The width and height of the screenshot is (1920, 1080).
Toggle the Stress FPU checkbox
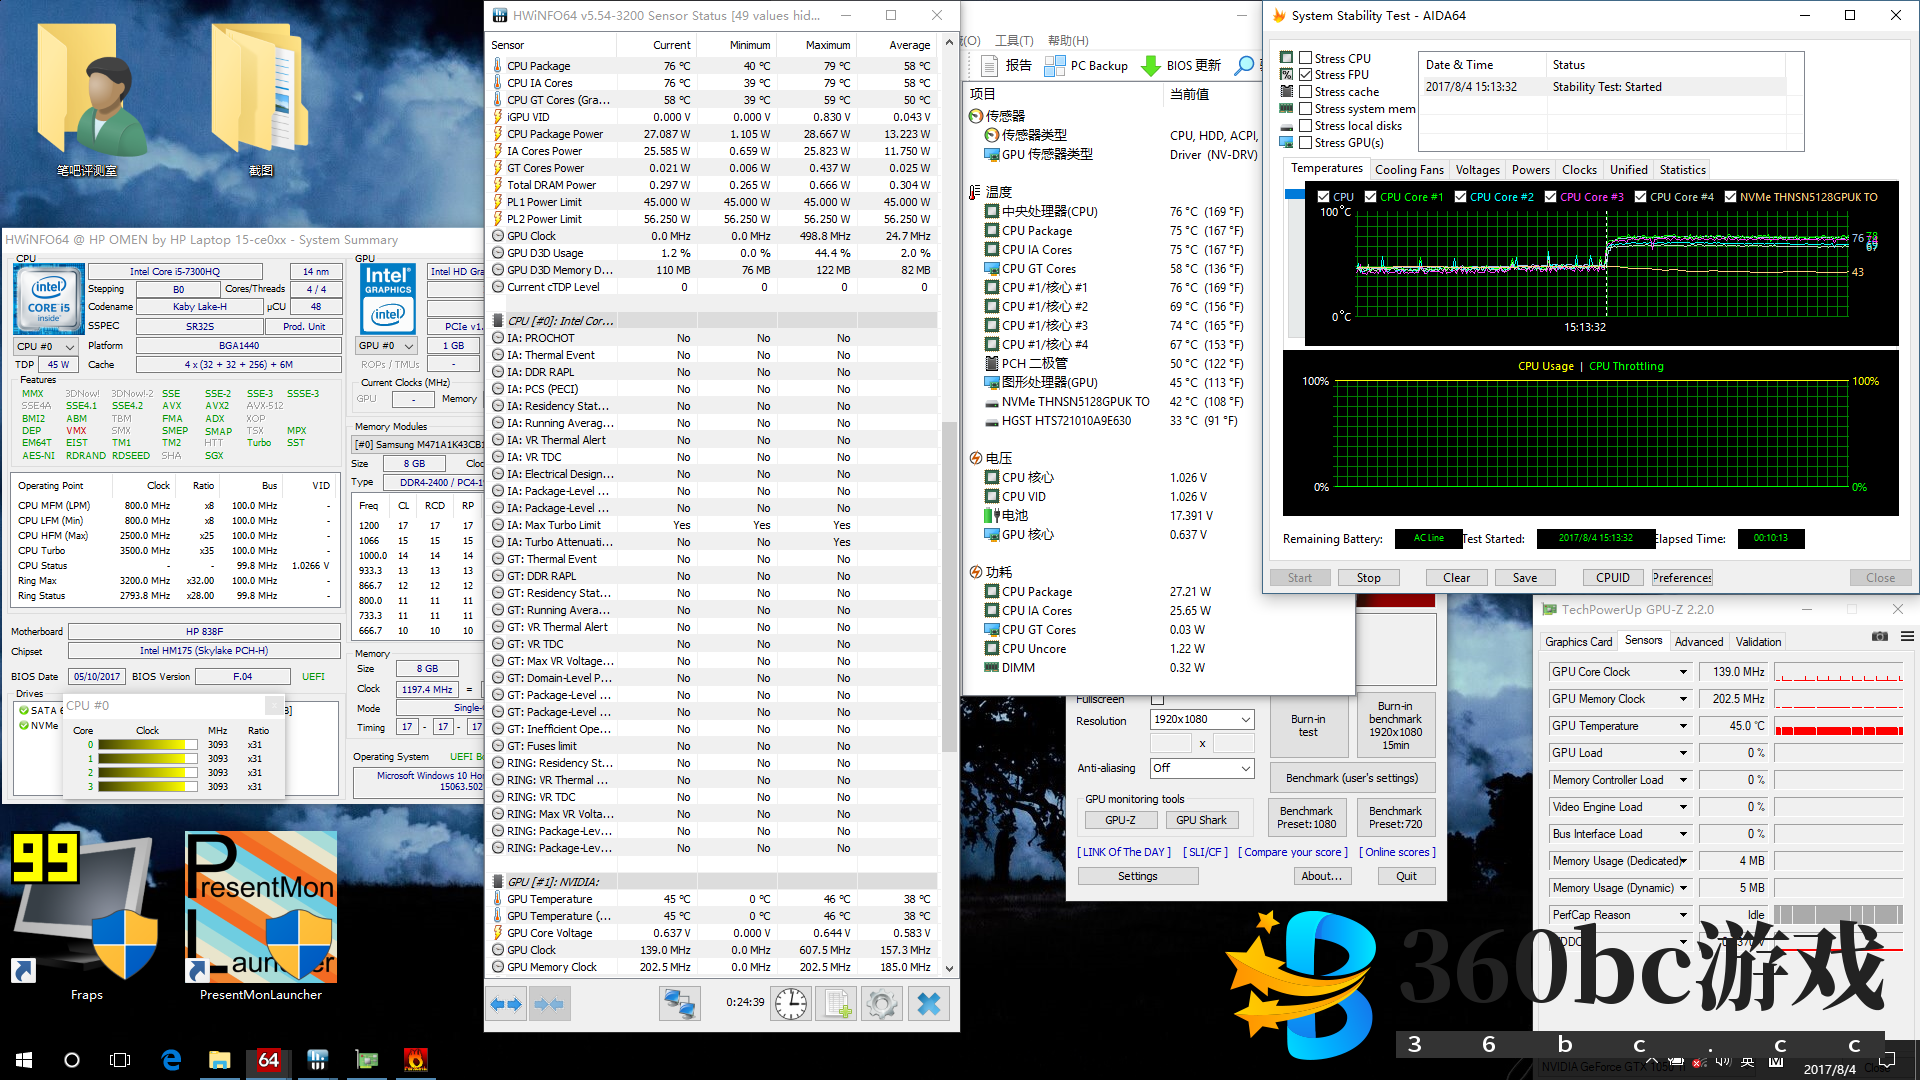(x=1305, y=75)
